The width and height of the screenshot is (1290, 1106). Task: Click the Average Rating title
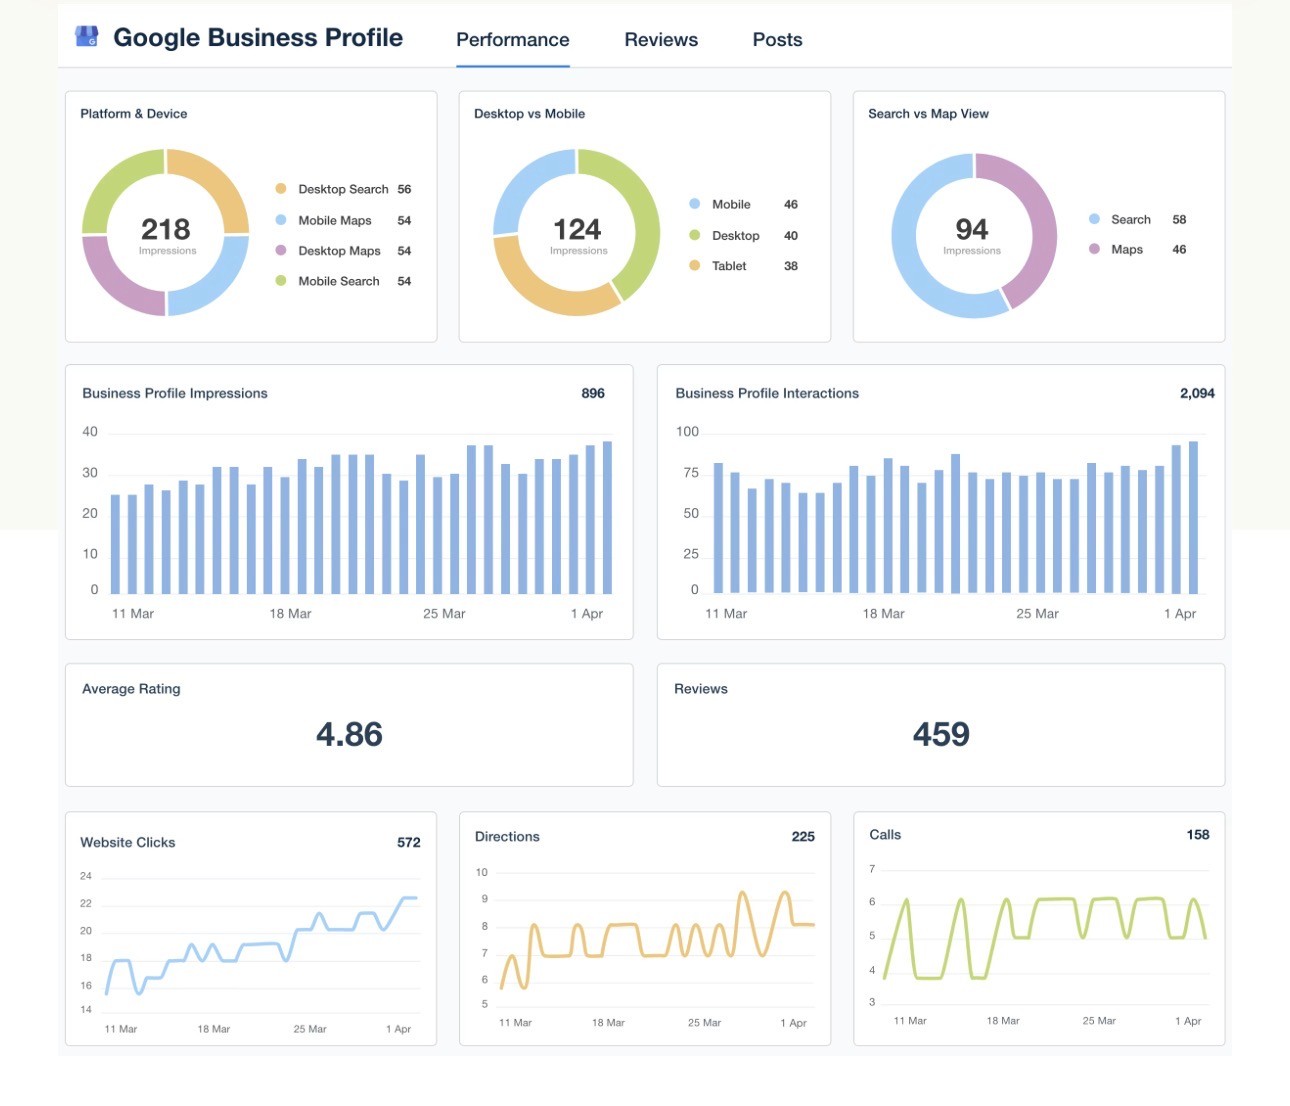click(131, 689)
